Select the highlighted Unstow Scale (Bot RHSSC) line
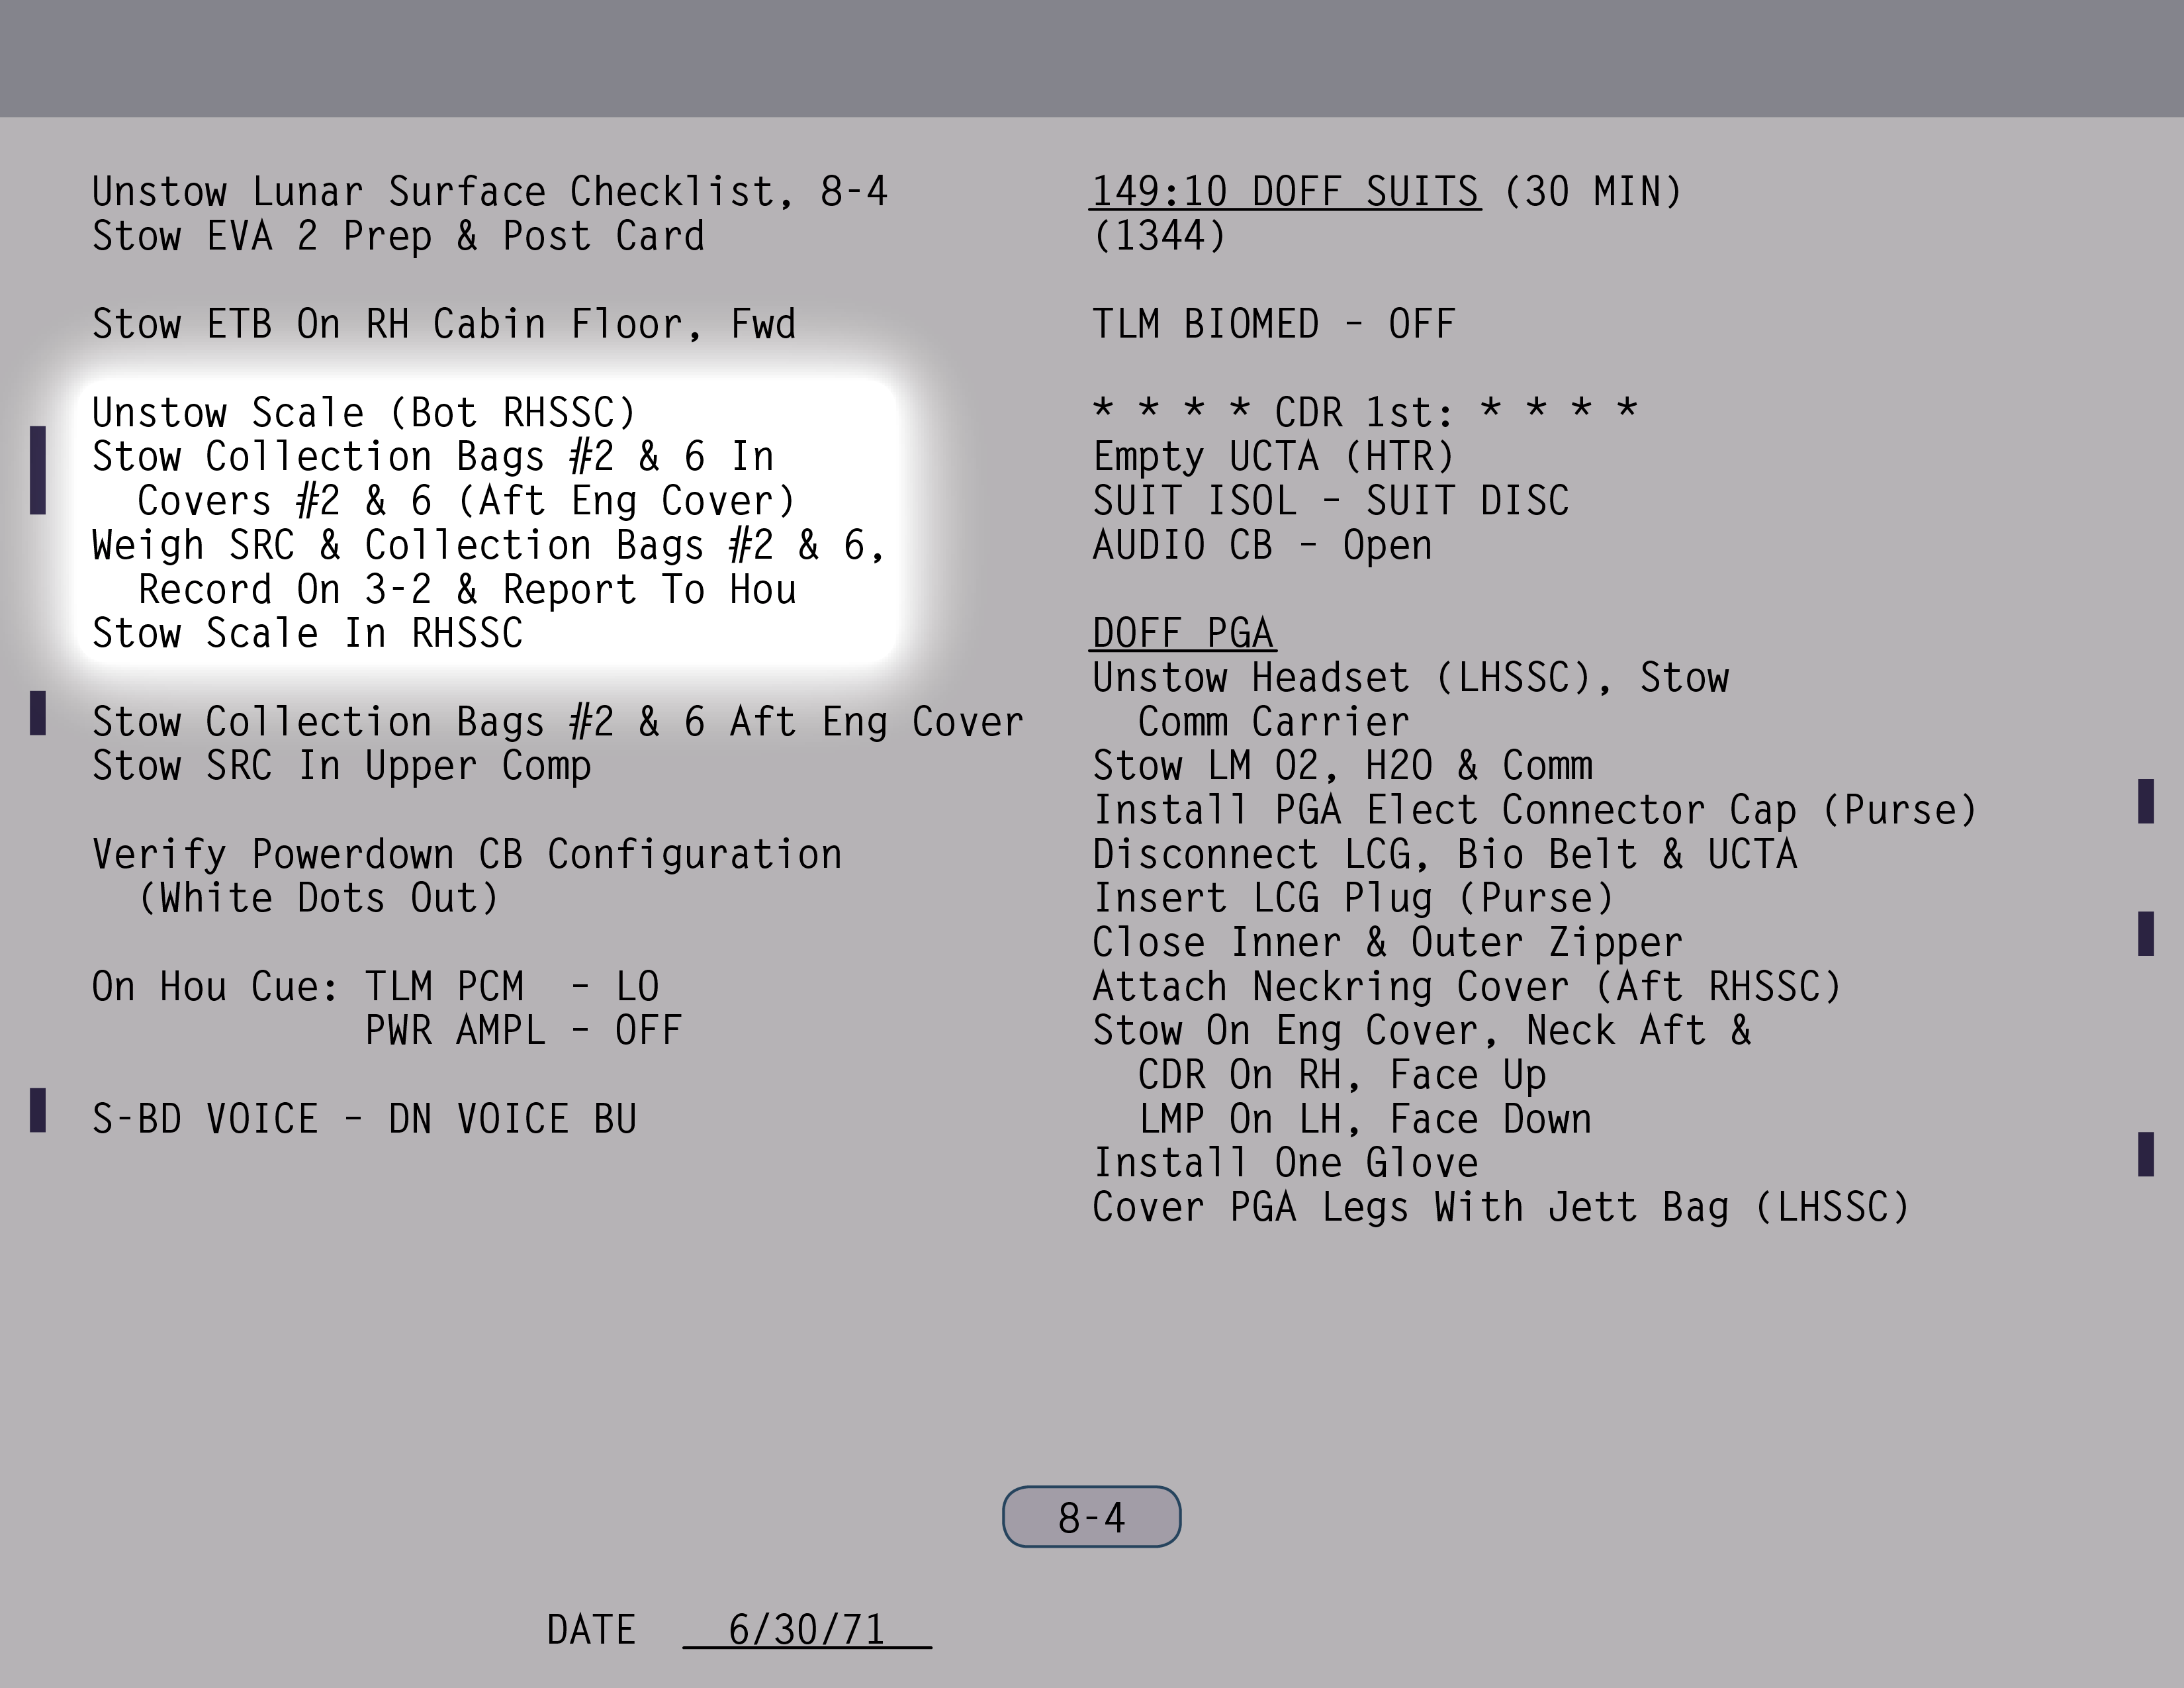 coord(364,412)
